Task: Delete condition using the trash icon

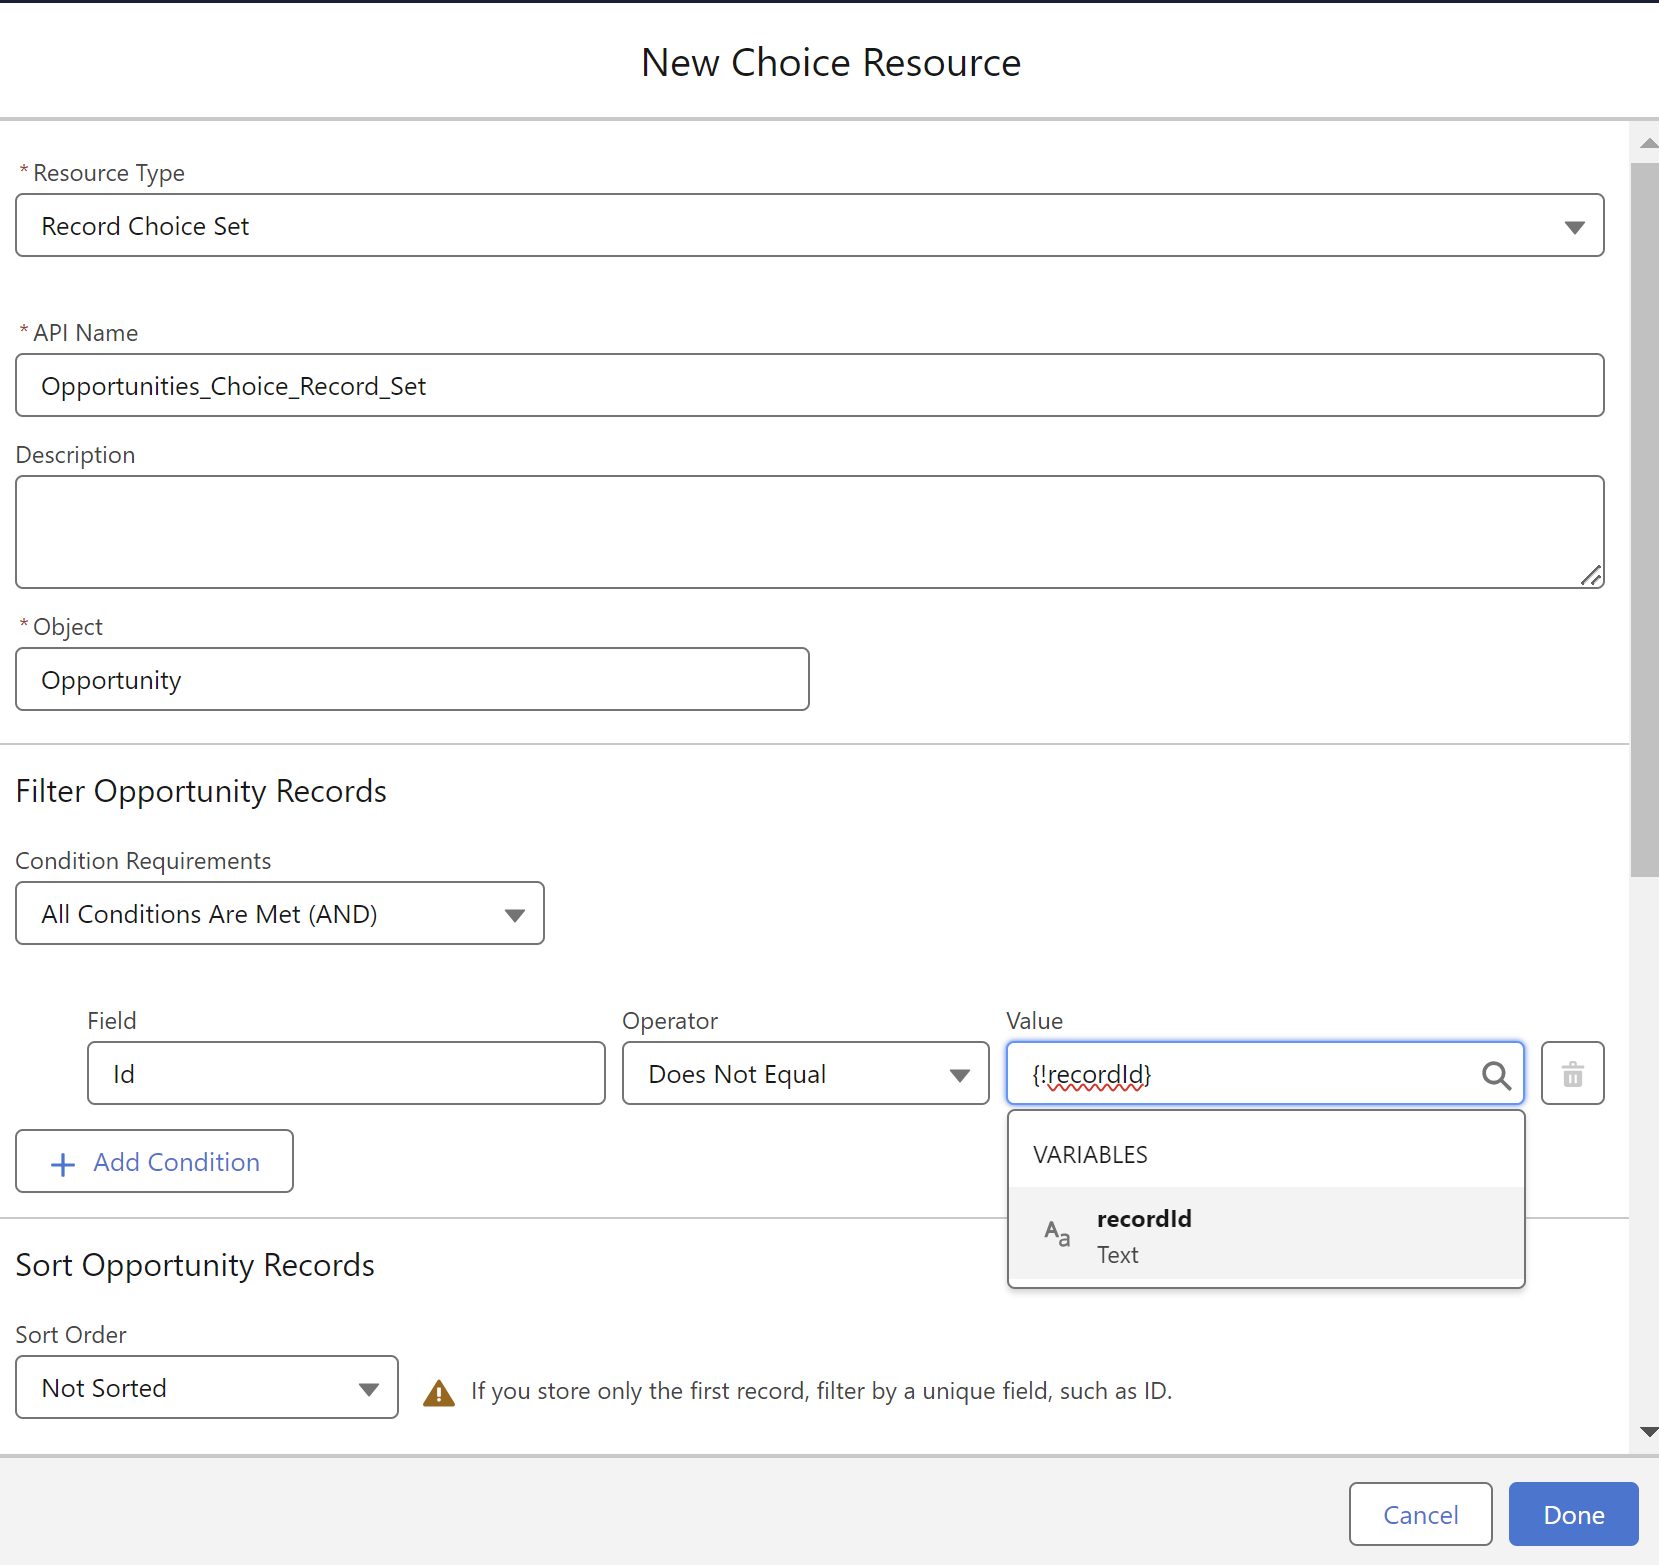Action: [1573, 1073]
